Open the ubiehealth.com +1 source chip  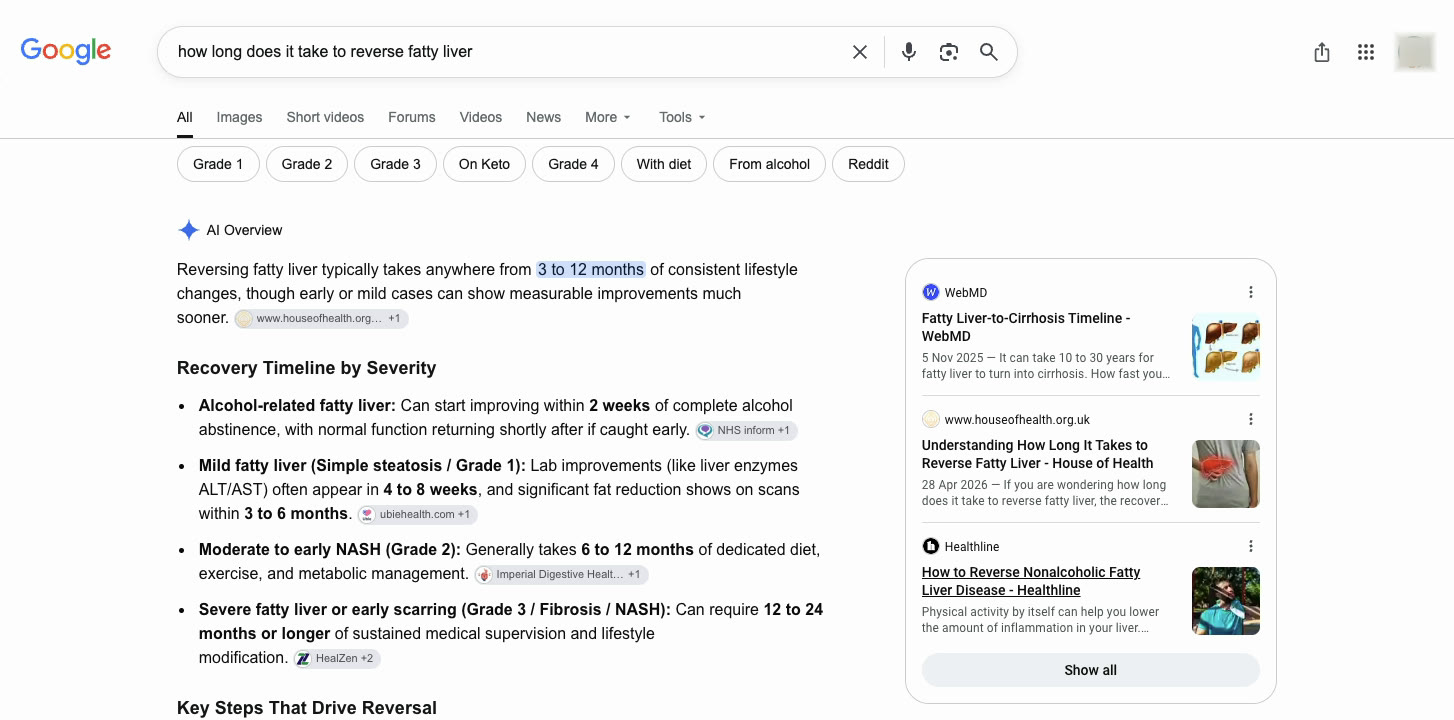pyautogui.click(x=418, y=515)
